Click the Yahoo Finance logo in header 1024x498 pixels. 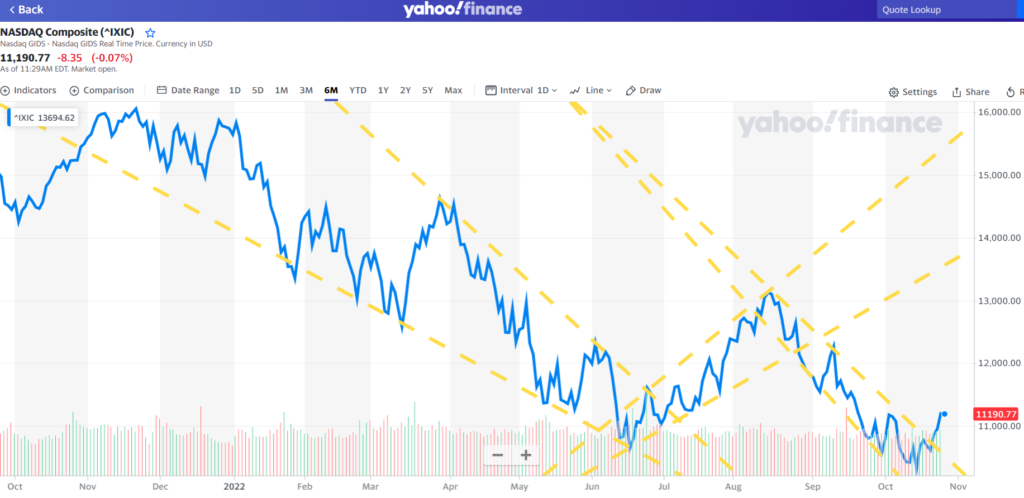click(462, 10)
